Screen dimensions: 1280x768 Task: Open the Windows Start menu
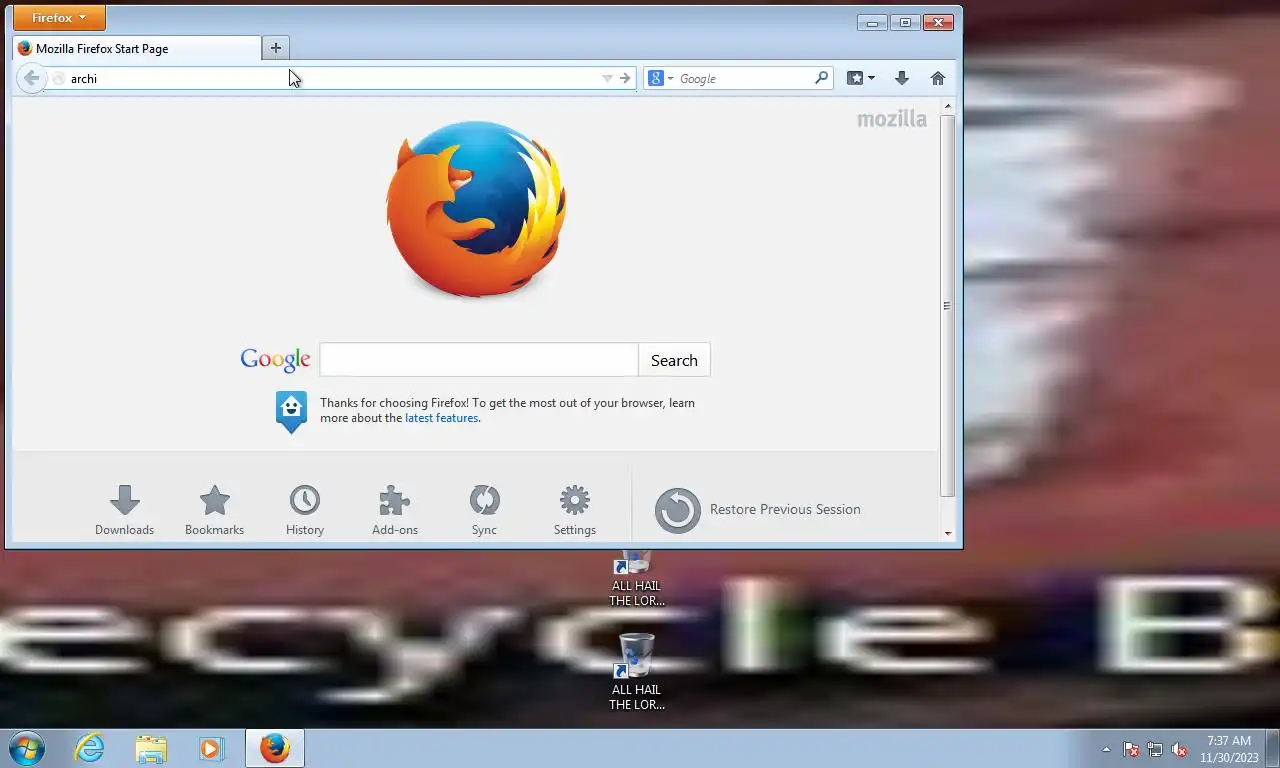27,748
